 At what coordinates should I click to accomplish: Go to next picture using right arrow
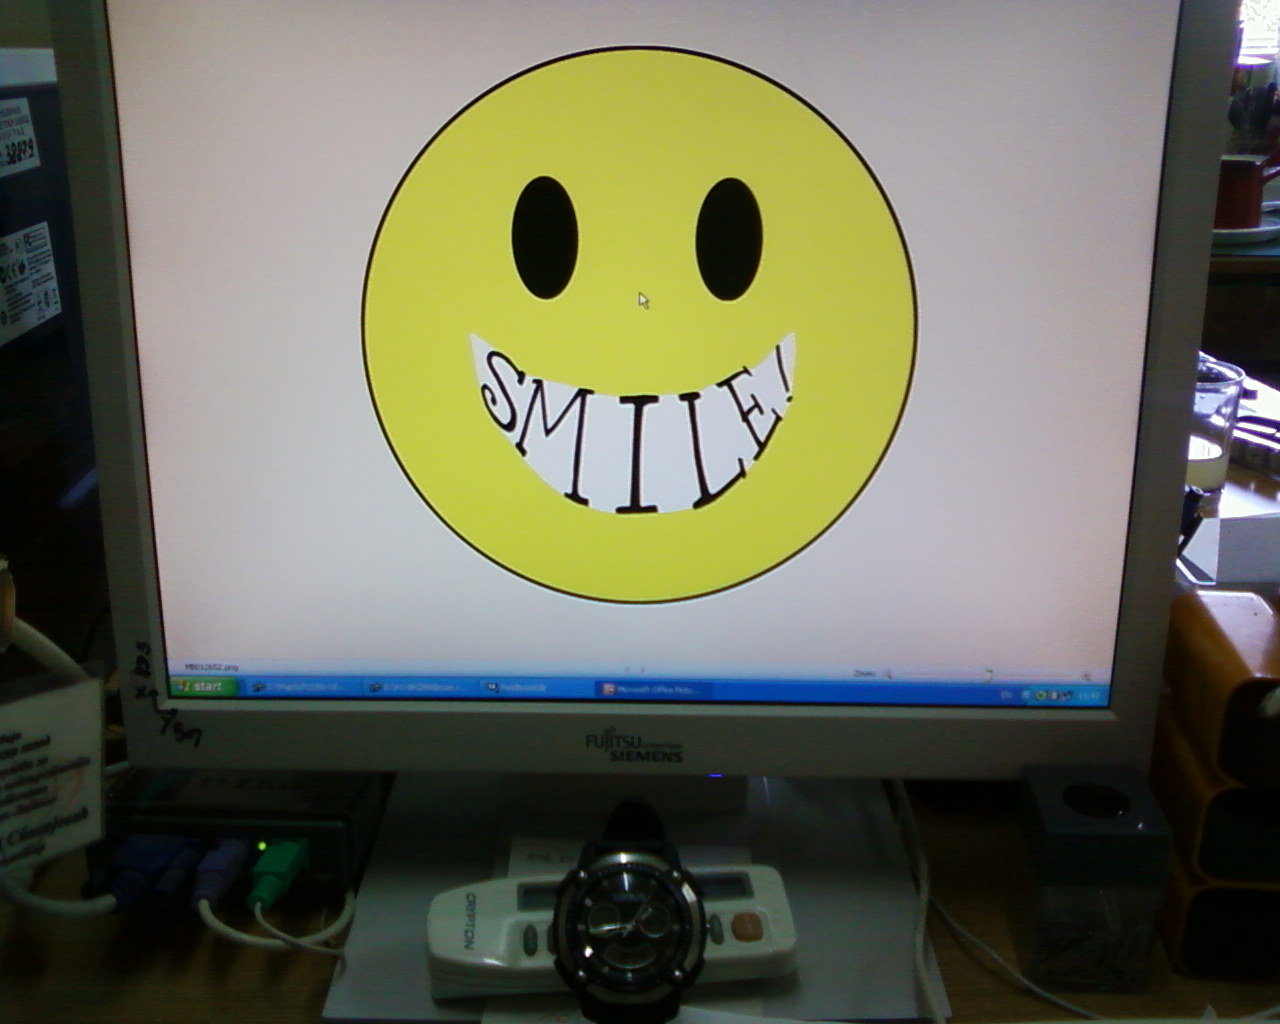click(x=643, y=669)
